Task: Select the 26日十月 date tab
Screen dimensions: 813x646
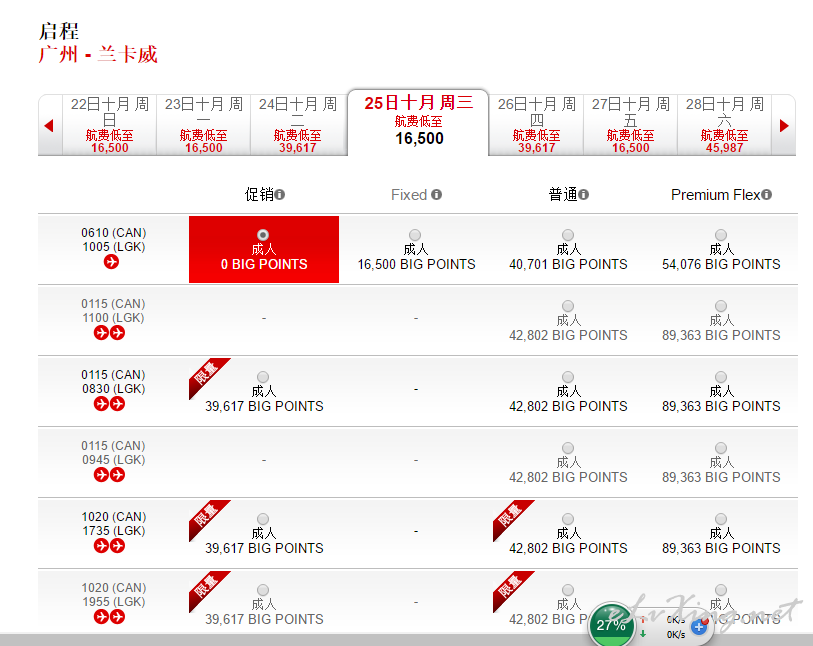Action: (537, 125)
